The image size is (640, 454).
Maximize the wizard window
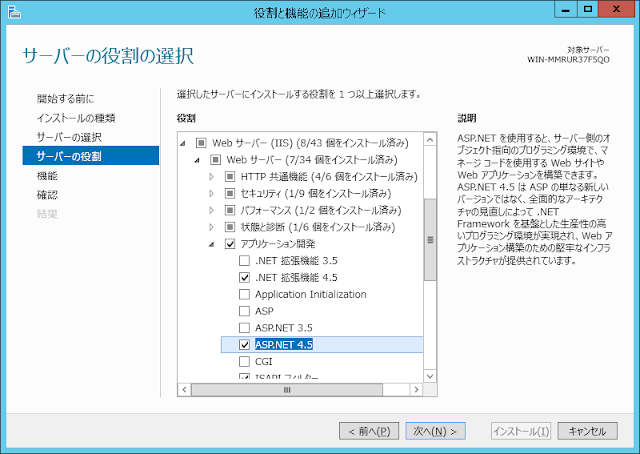tap(588, 9)
